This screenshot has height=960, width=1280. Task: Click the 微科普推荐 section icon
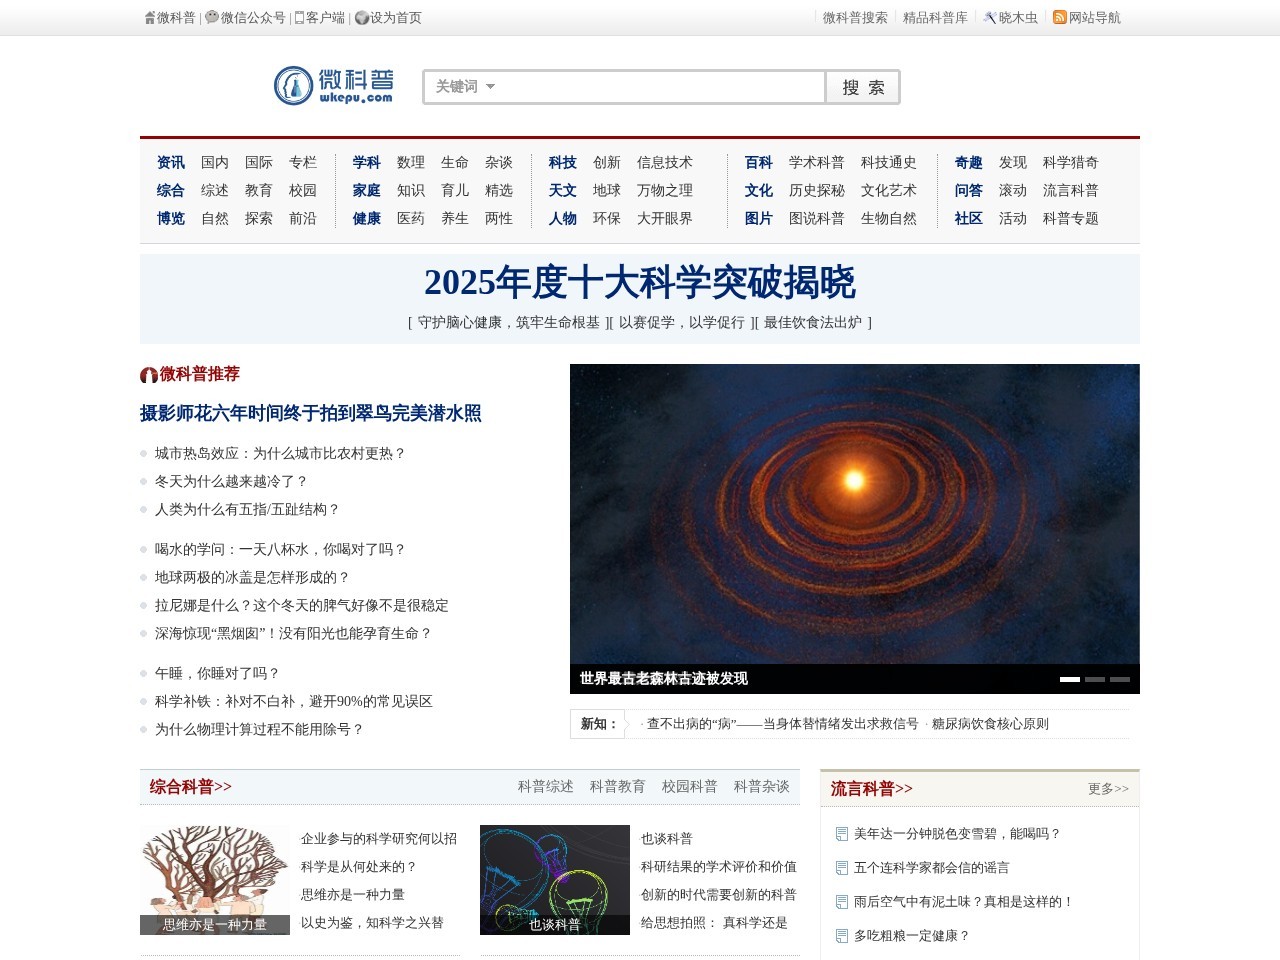pyautogui.click(x=149, y=375)
